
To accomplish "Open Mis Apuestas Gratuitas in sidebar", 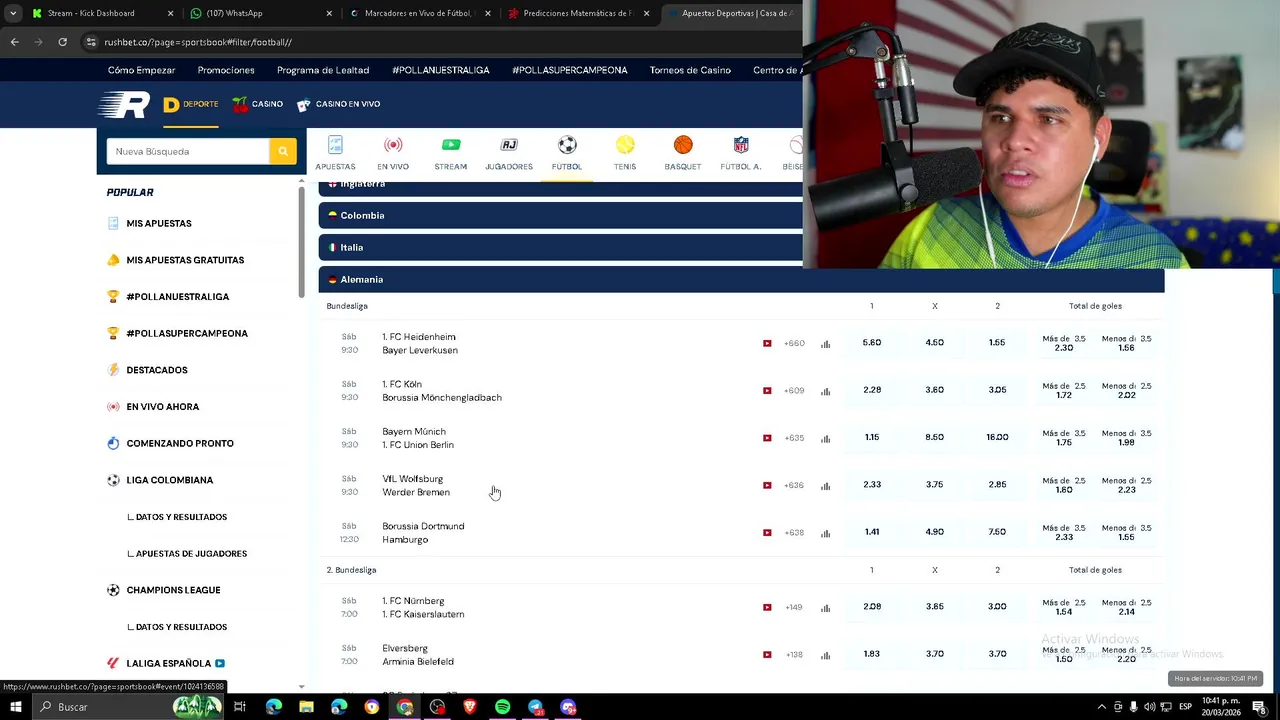I will pos(185,260).
